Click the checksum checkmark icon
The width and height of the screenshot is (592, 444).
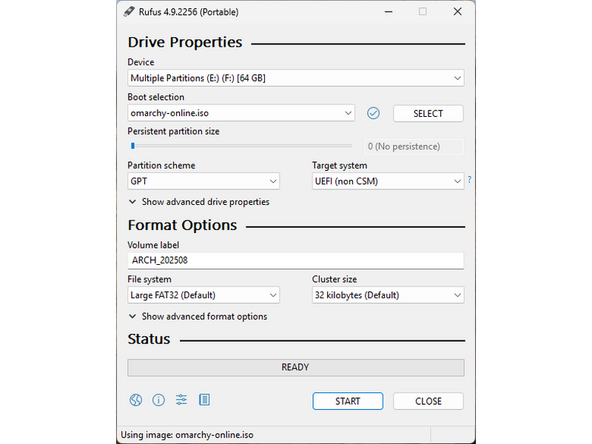pyautogui.click(x=373, y=113)
